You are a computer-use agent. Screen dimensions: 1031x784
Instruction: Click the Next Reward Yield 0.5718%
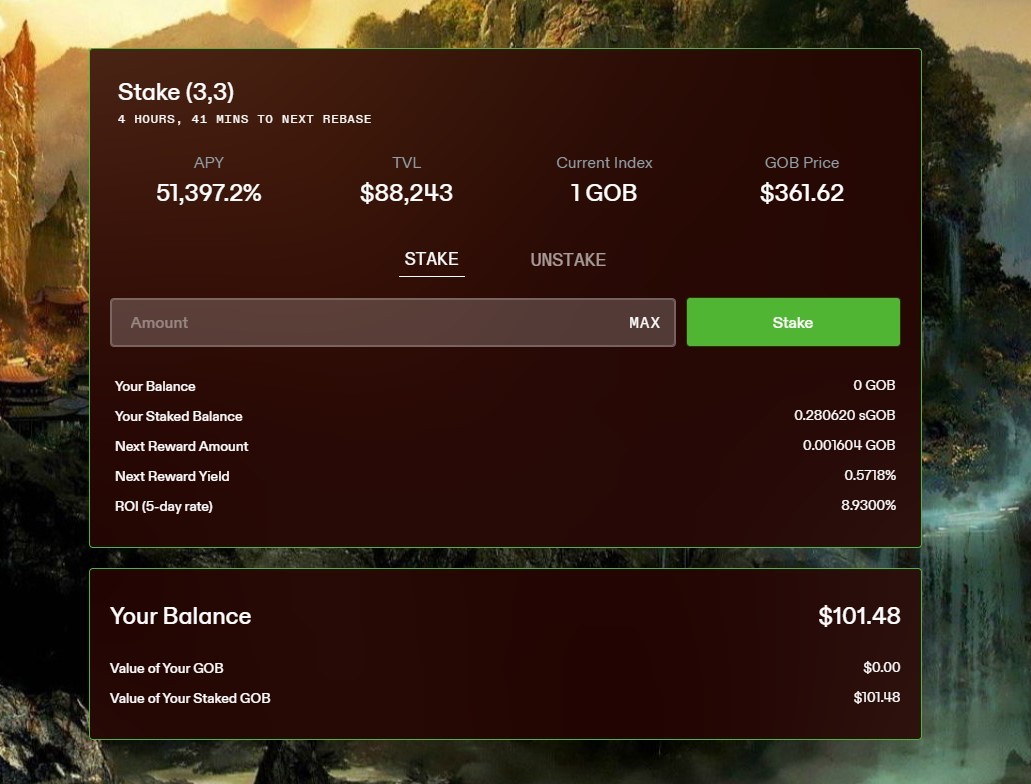[870, 475]
